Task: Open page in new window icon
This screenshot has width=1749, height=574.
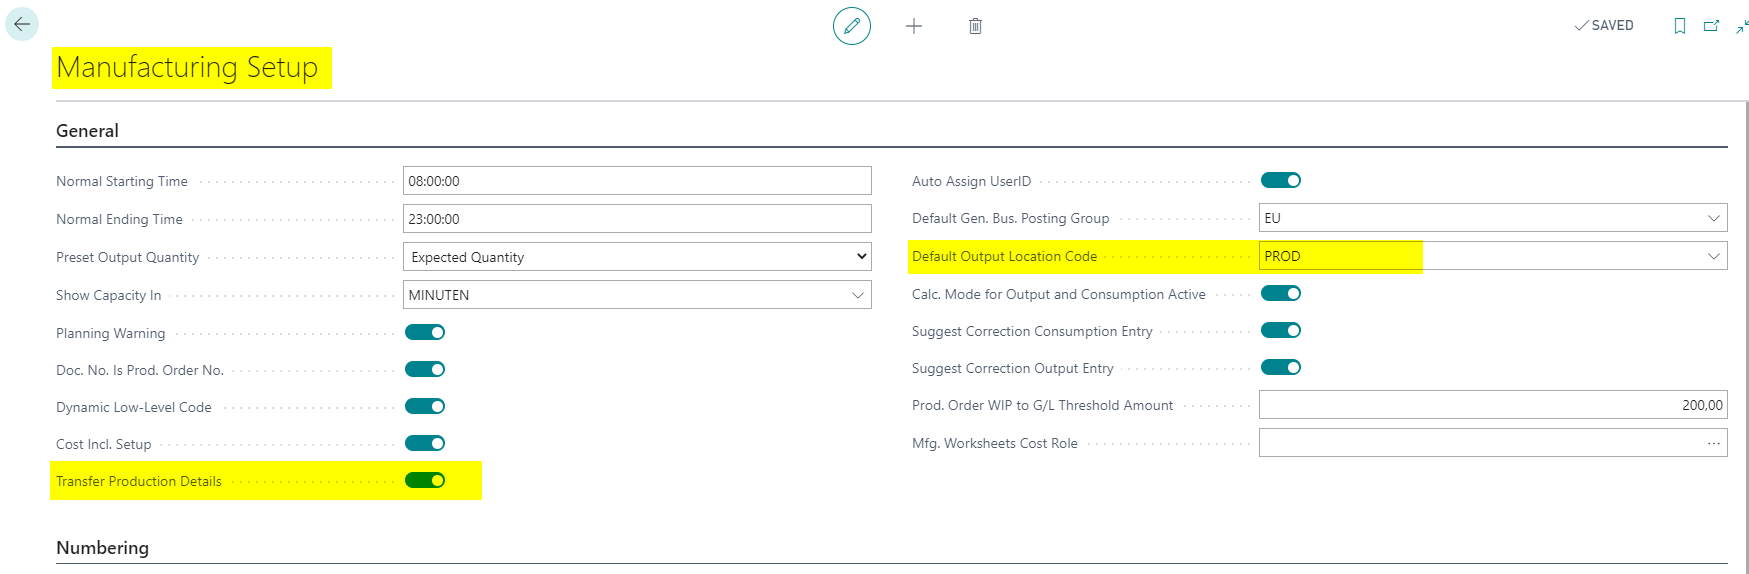Action: click(x=1712, y=26)
